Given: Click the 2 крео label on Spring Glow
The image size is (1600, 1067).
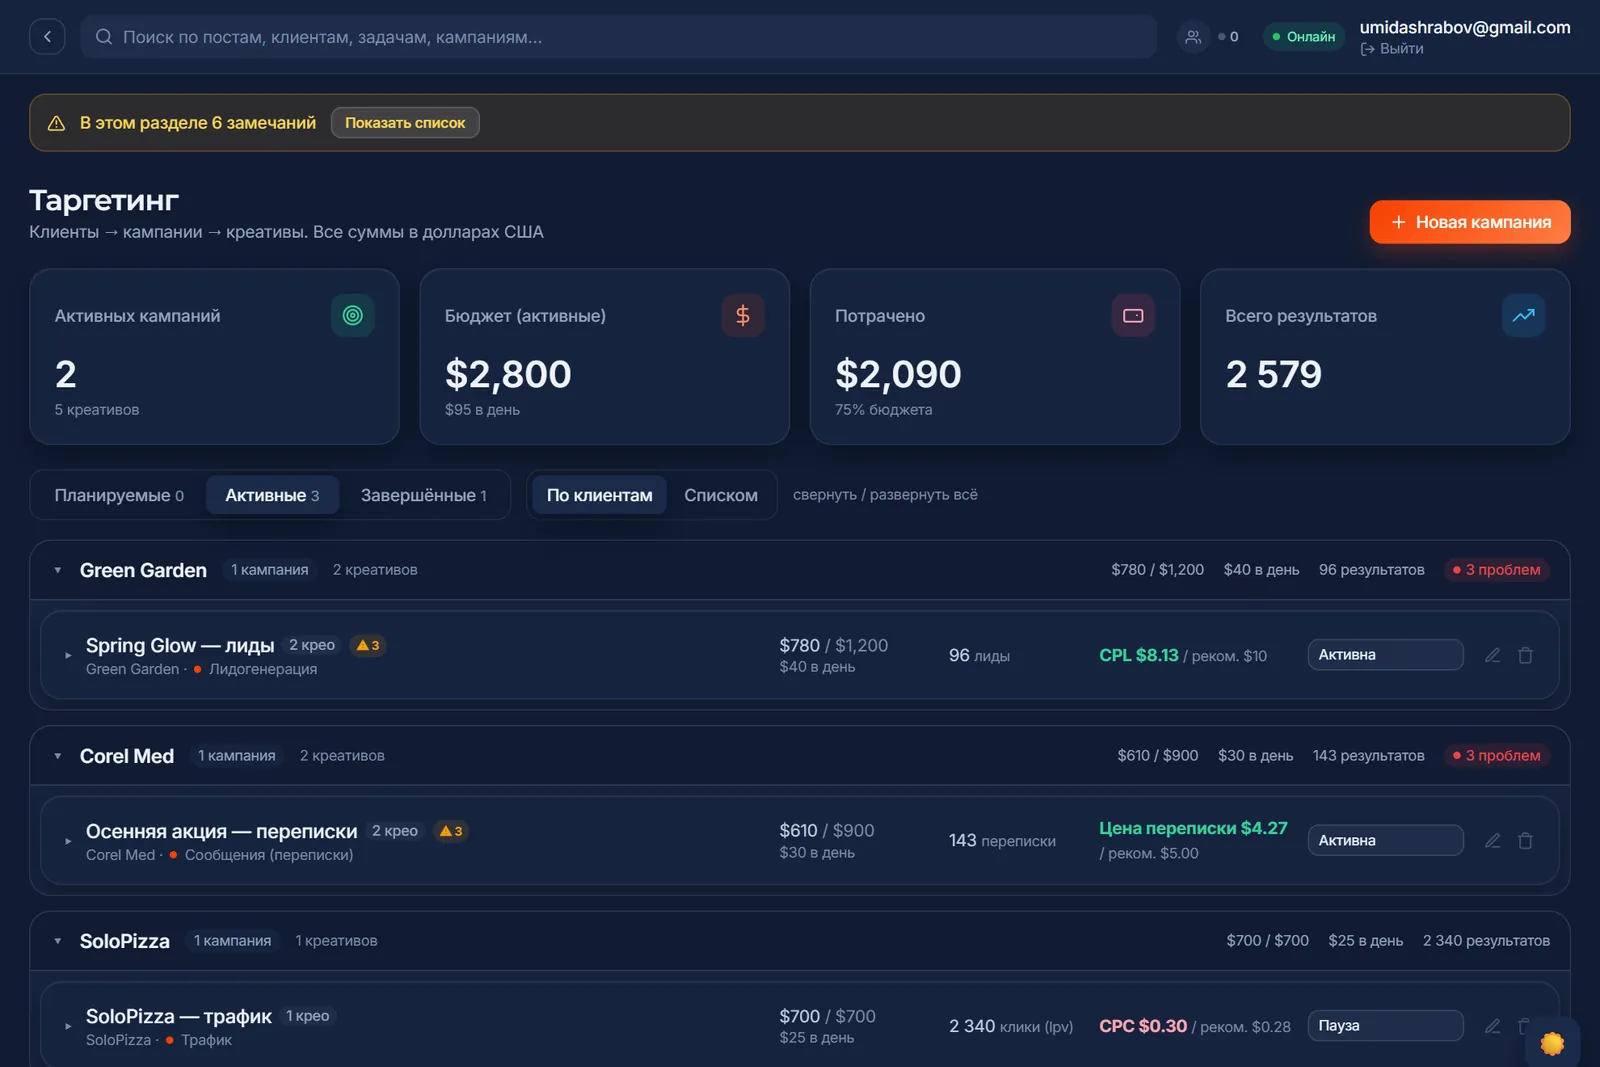Looking at the screenshot, I should point(312,645).
